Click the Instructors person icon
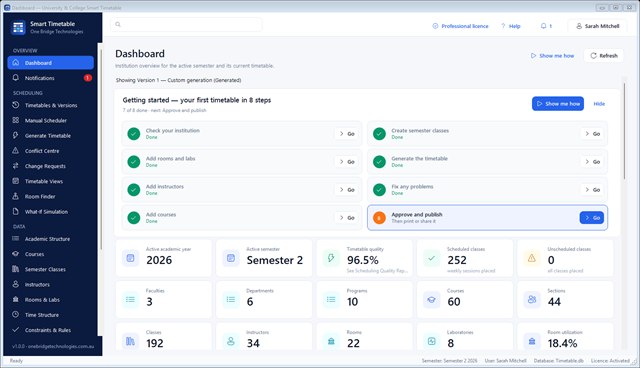Viewport: 640px width, 368px height. 16,284
